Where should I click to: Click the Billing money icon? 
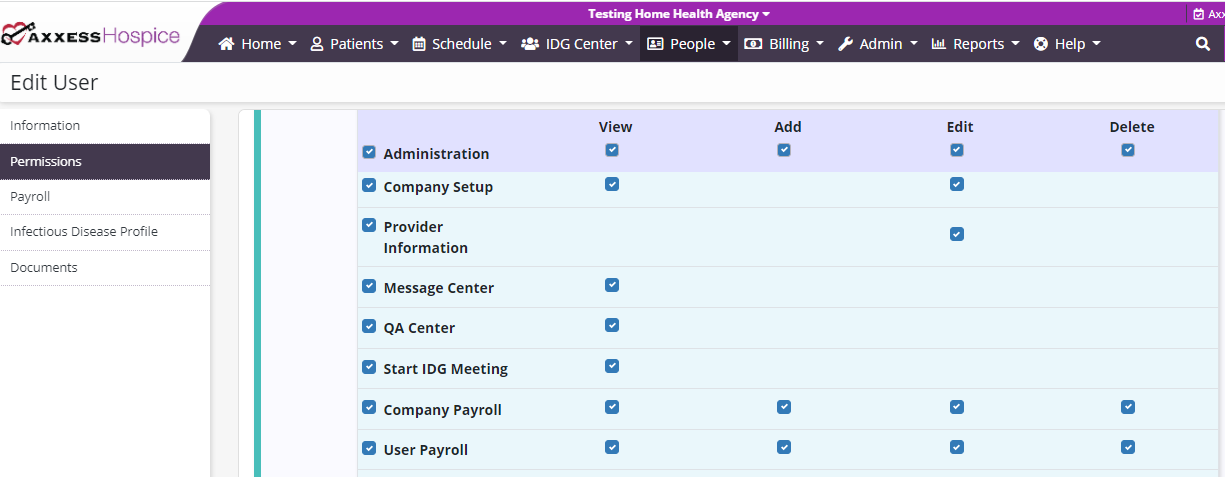tap(753, 44)
